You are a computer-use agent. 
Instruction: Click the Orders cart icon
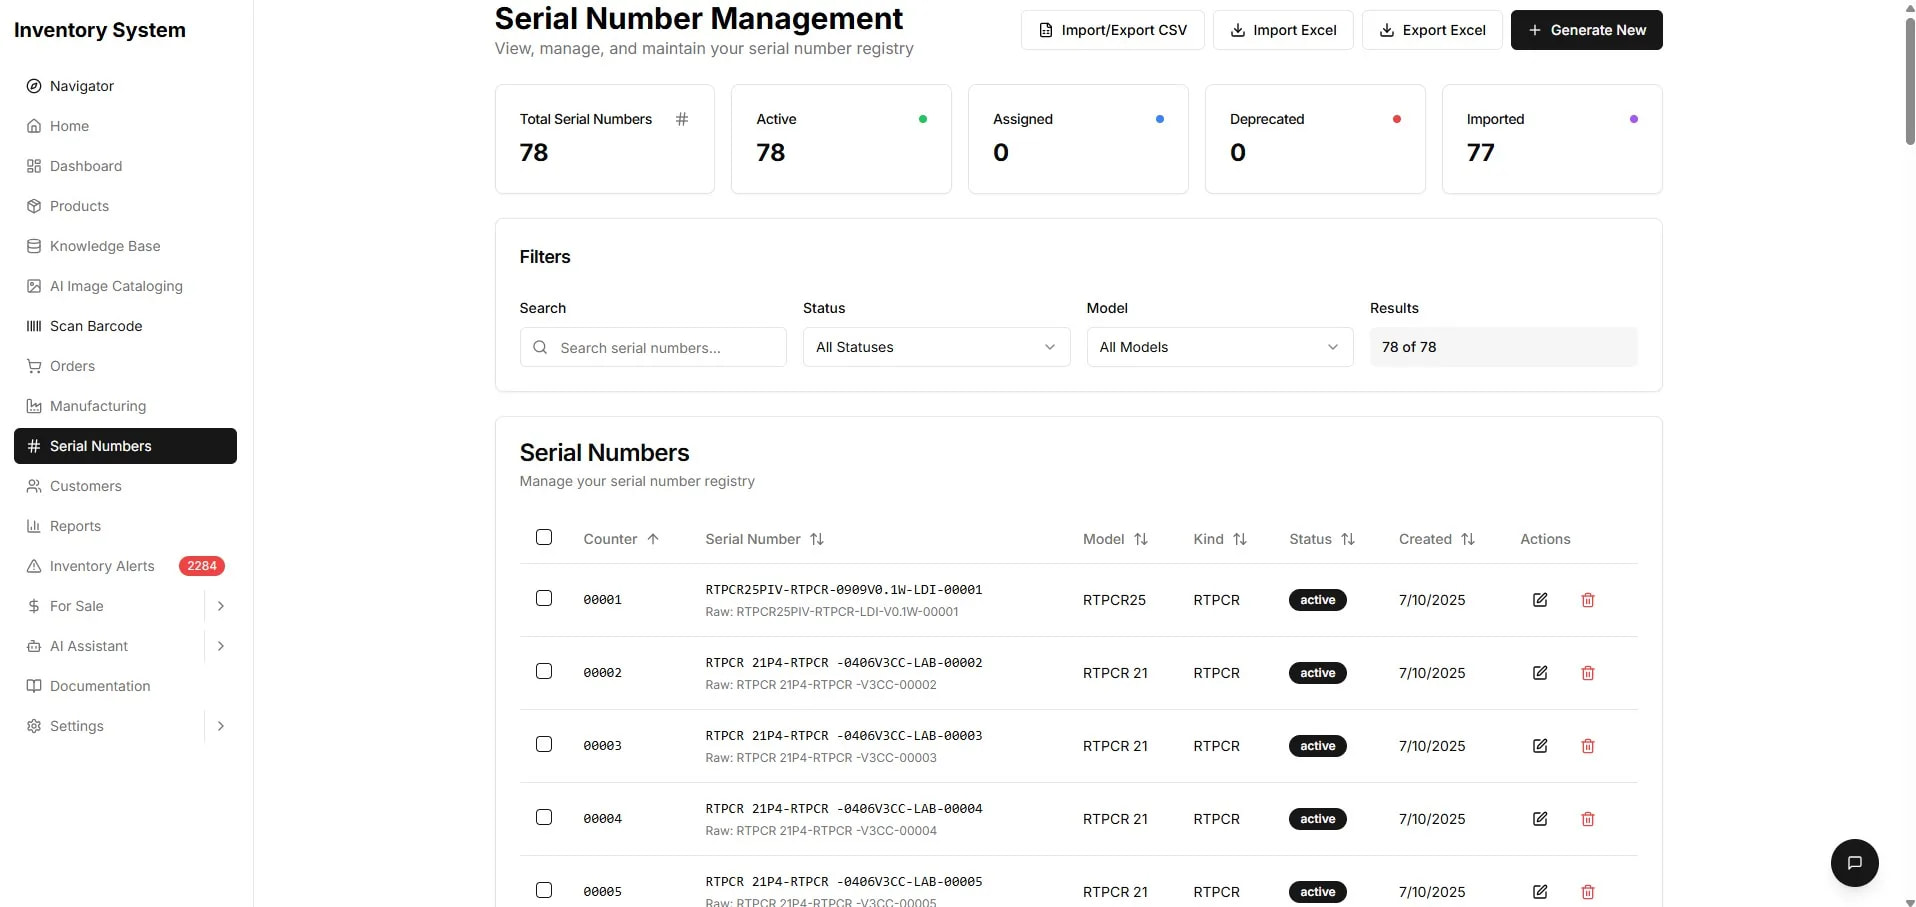(34, 366)
